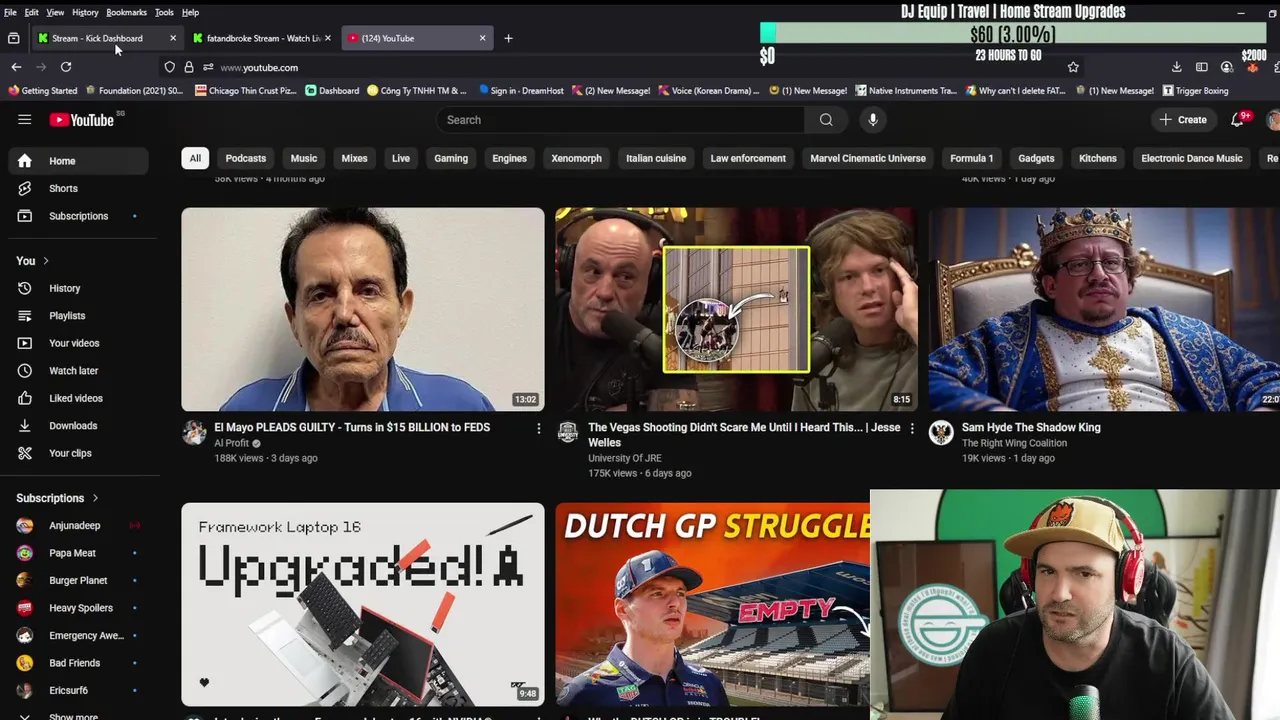Select the Formula 1 filter chip
Viewport: 1280px width, 720px height.
click(971, 158)
